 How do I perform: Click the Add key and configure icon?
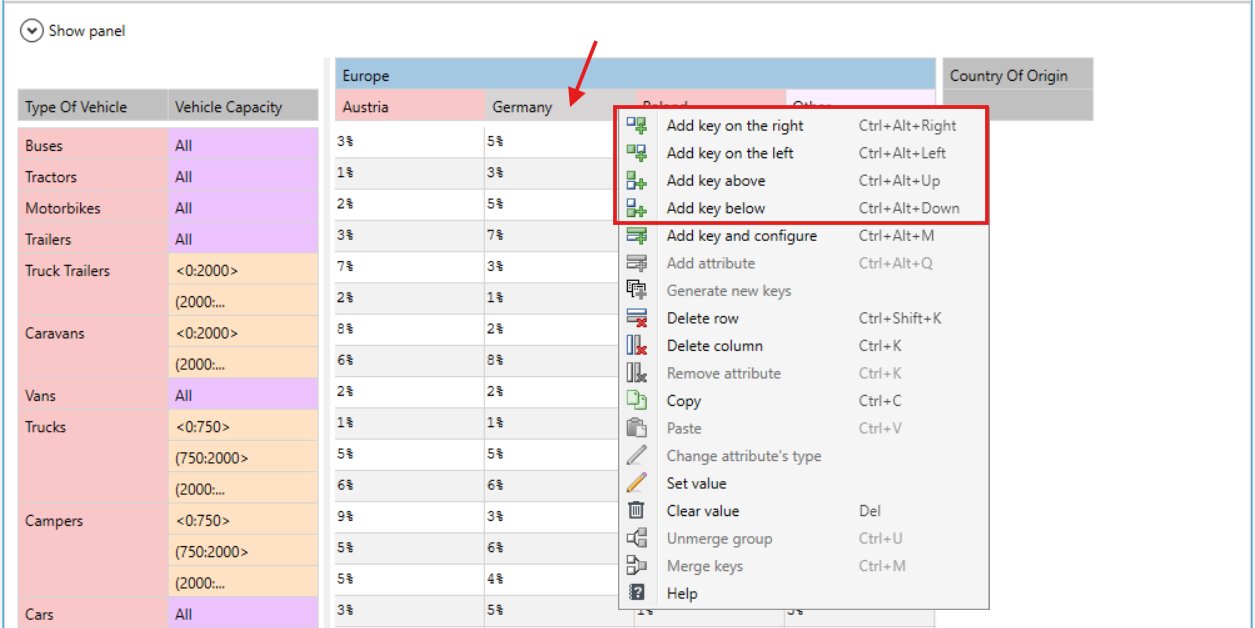[x=637, y=236]
